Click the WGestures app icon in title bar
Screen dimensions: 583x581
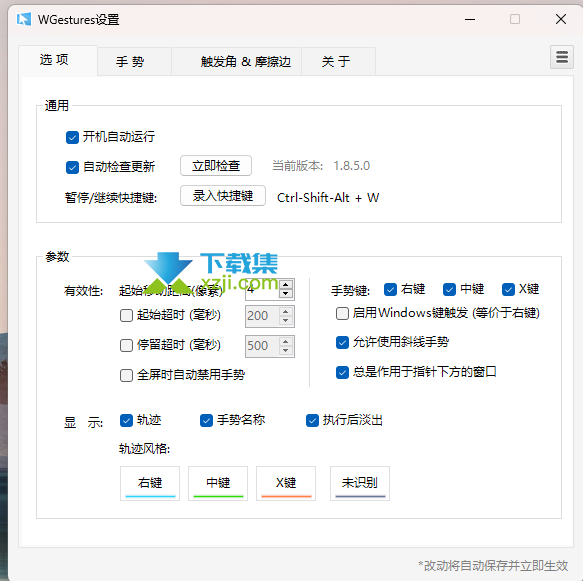click(x=24, y=19)
